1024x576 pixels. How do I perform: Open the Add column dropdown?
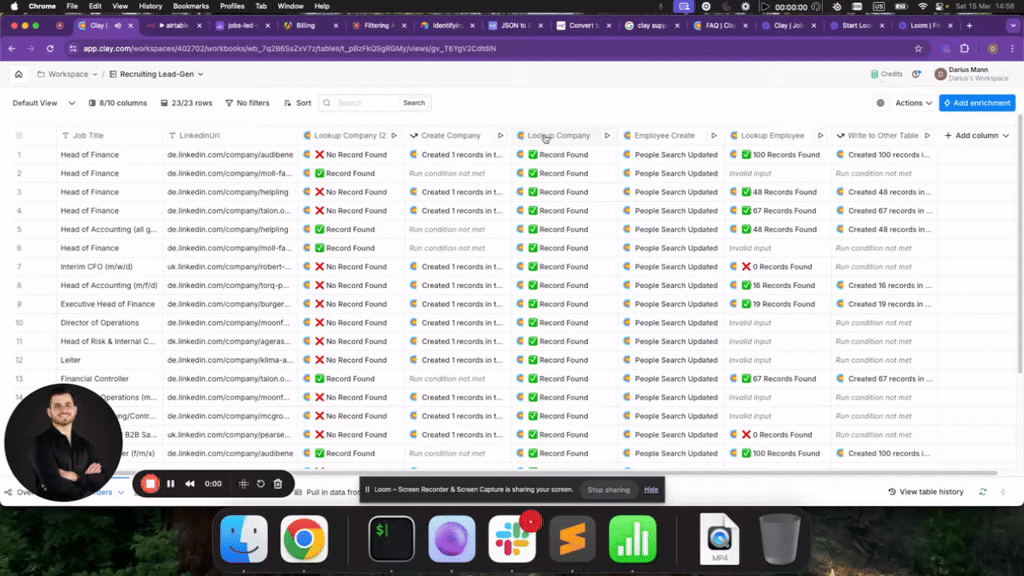click(976, 135)
